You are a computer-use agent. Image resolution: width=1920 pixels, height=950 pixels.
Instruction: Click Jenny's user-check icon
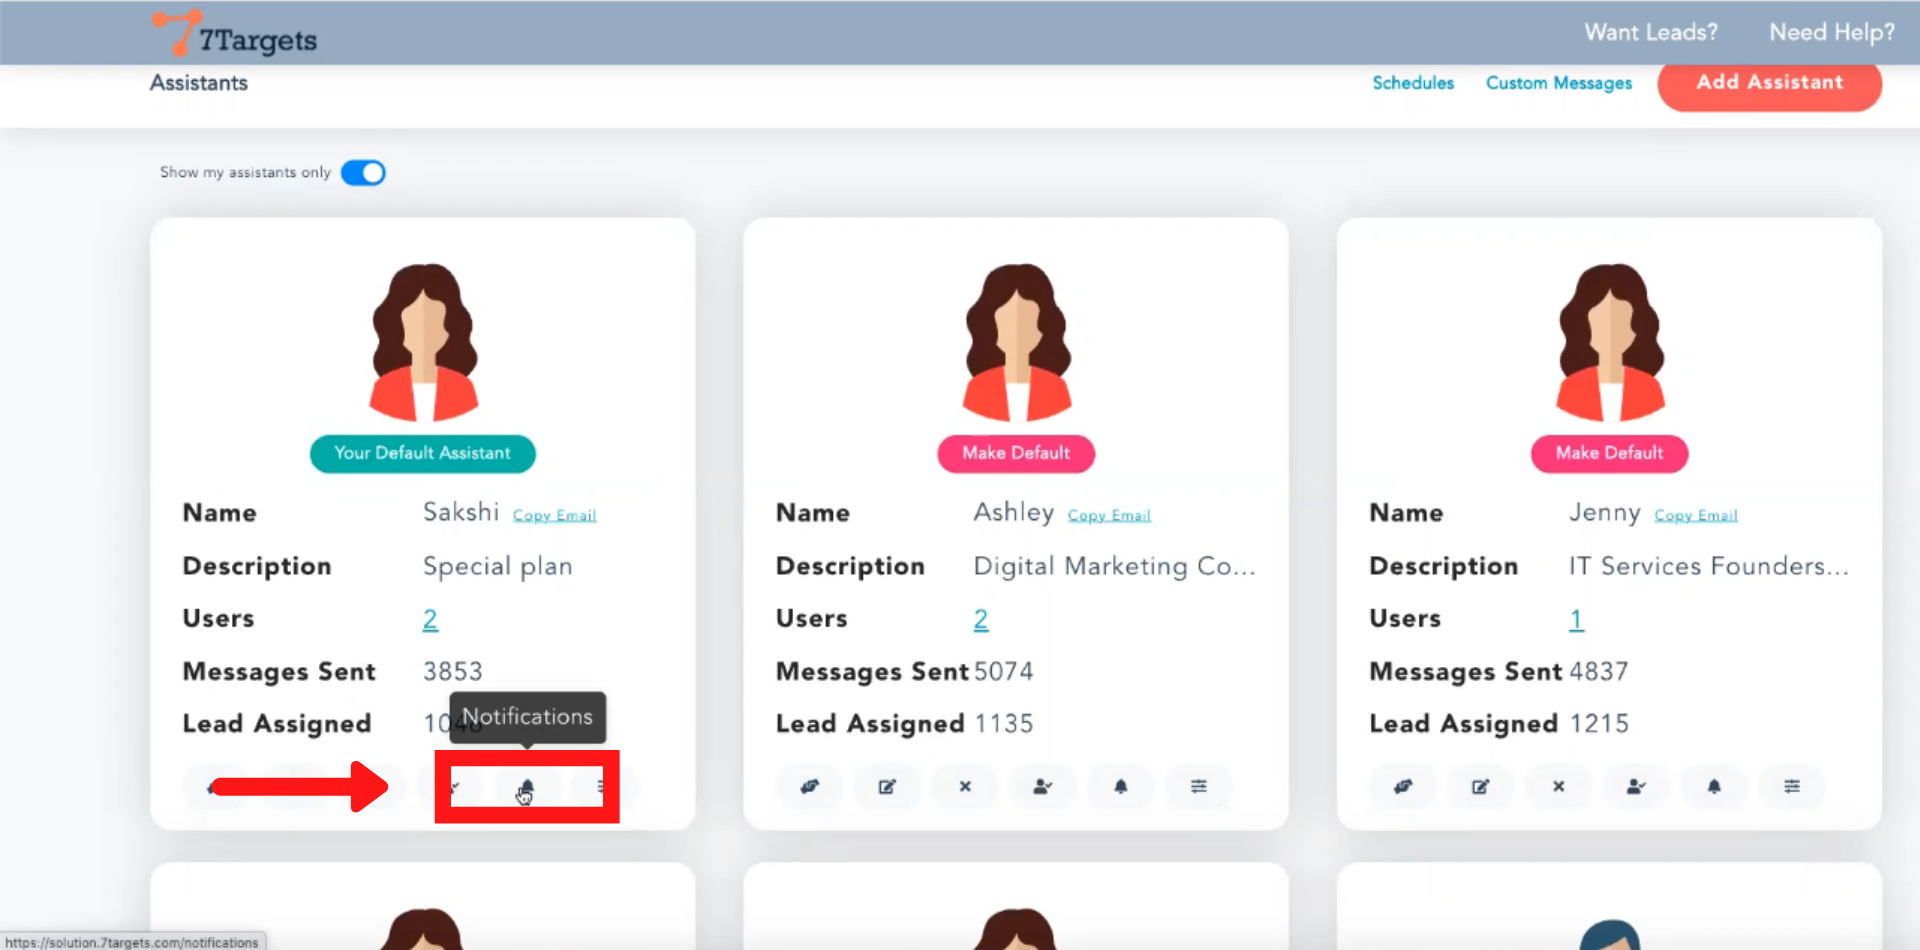pyautogui.click(x=1636, y=787)
